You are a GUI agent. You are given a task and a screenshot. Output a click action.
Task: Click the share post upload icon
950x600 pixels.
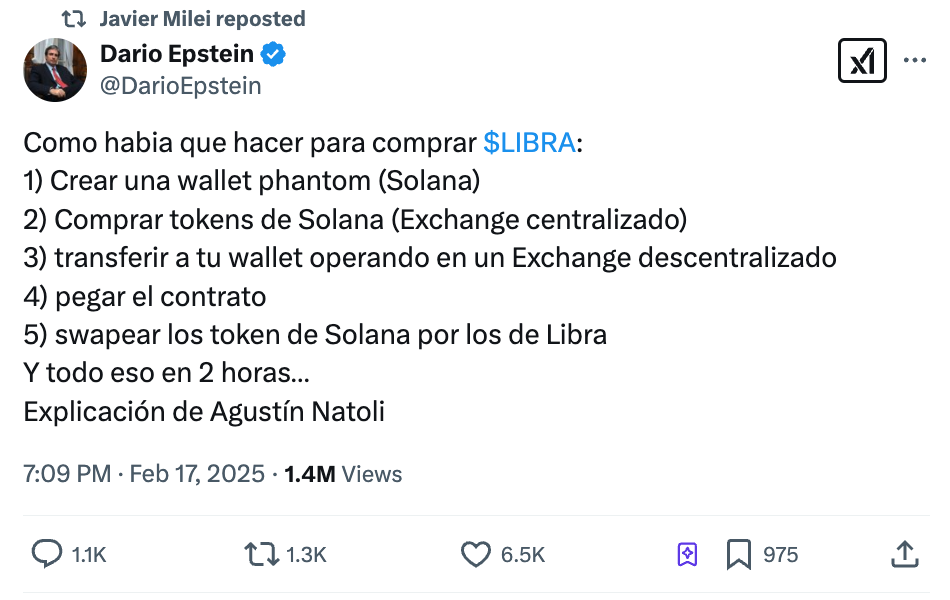click(904, 552)
